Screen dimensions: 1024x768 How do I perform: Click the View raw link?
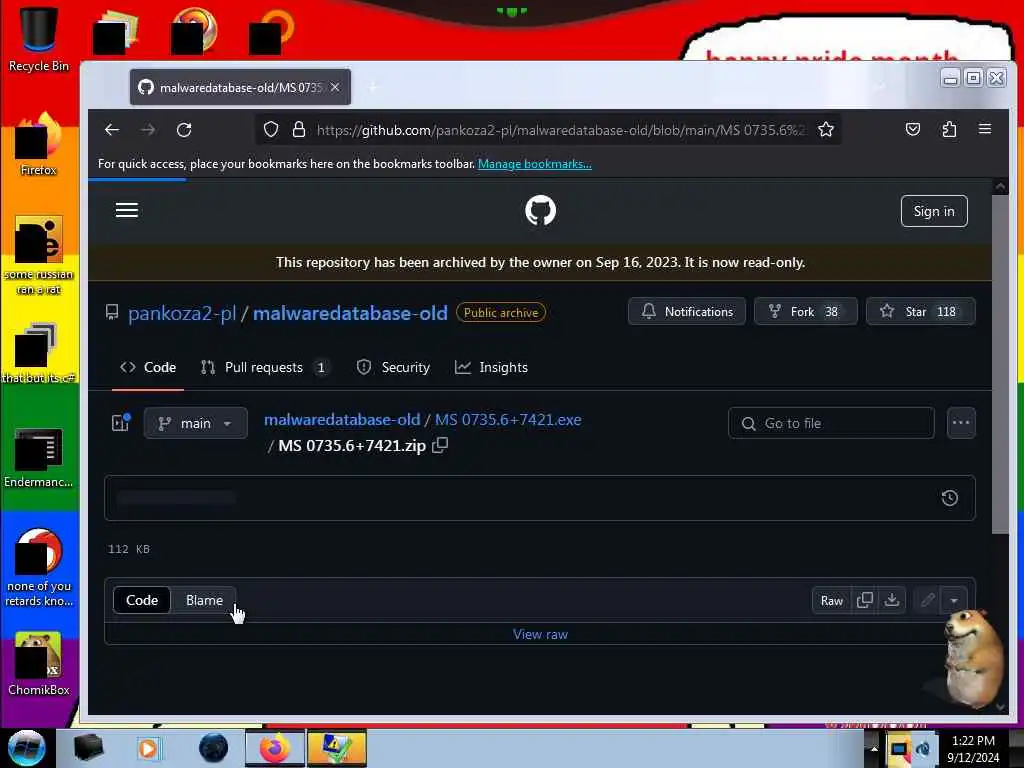pos(540,634)
